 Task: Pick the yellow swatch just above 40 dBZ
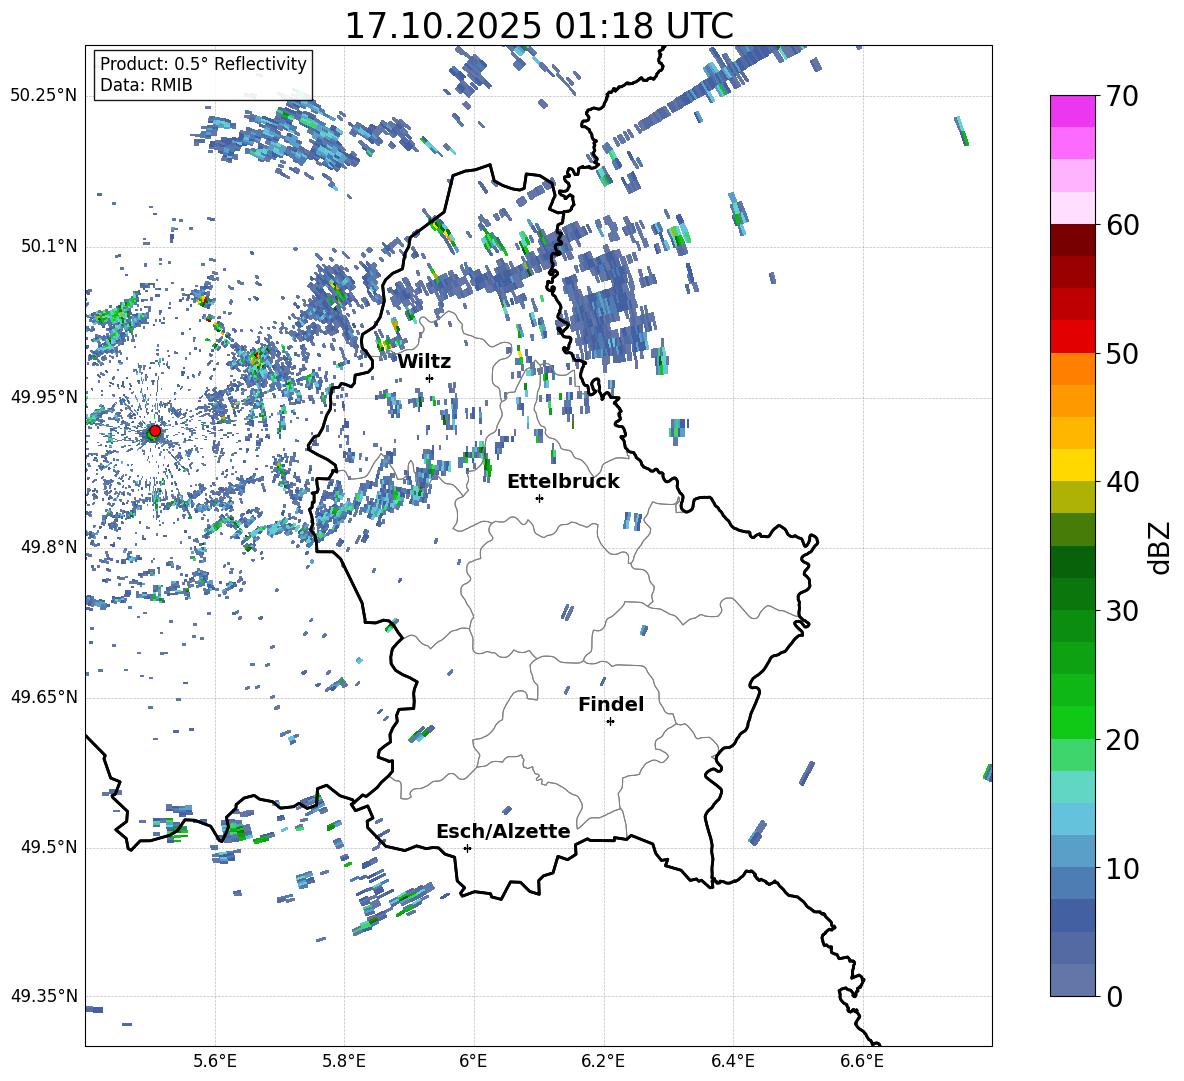[x=1072, y=465]
